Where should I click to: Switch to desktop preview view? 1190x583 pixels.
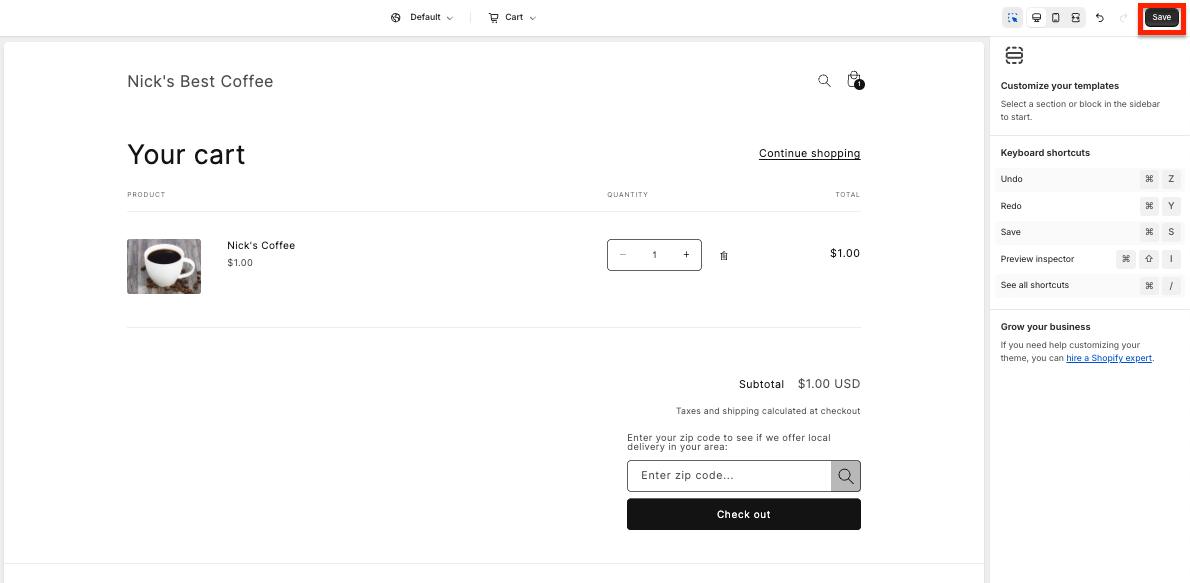[1036, 17]
